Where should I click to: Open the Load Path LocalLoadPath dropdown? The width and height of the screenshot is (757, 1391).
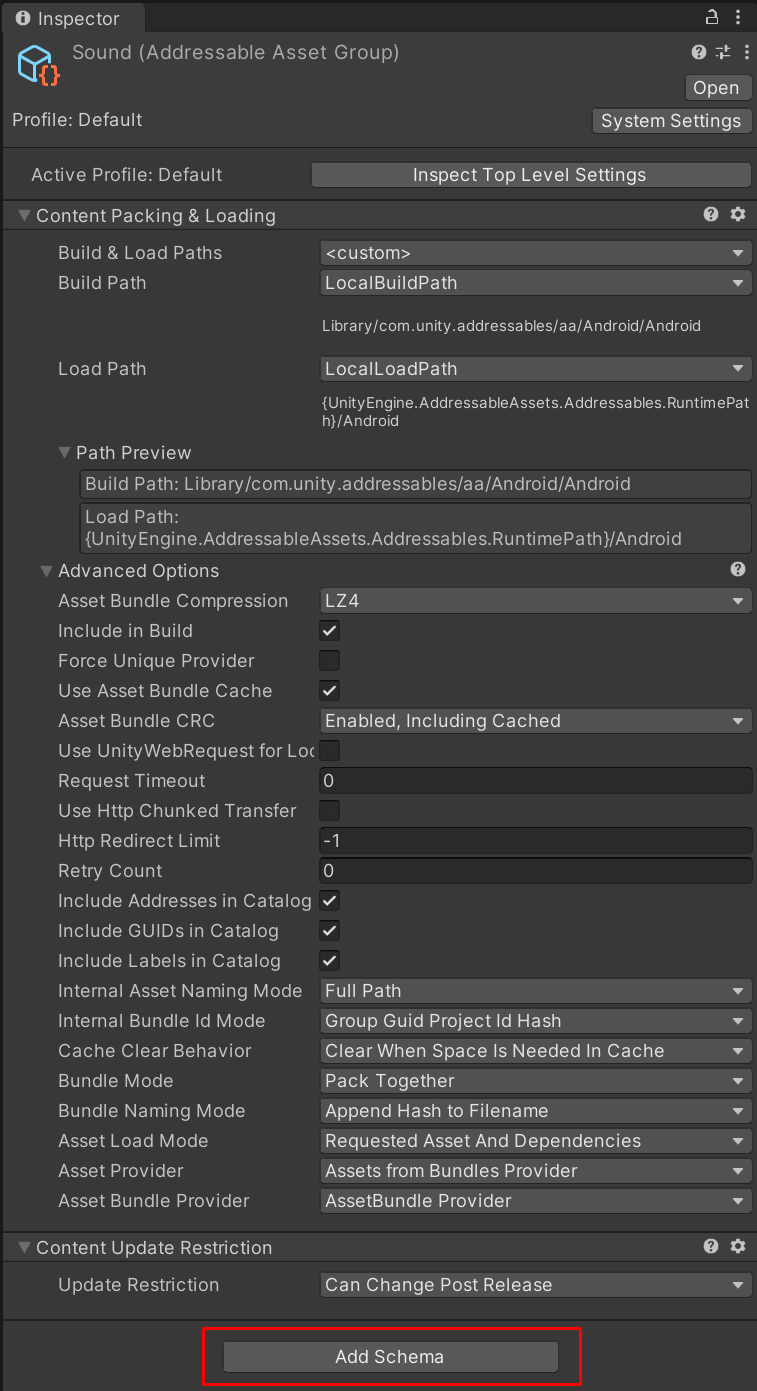[535, 369]
